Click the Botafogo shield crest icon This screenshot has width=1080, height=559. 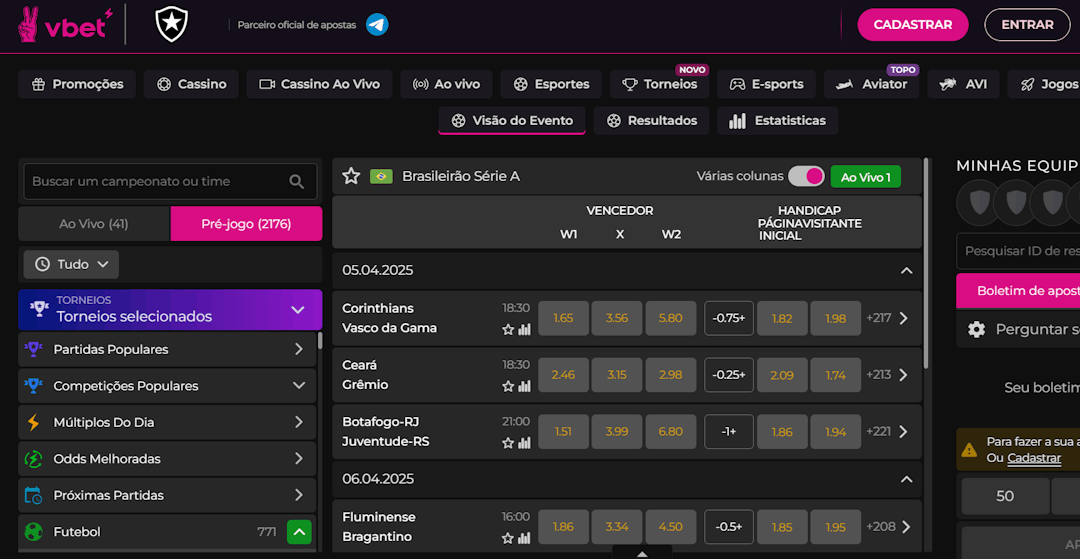(x=172, y=25)
